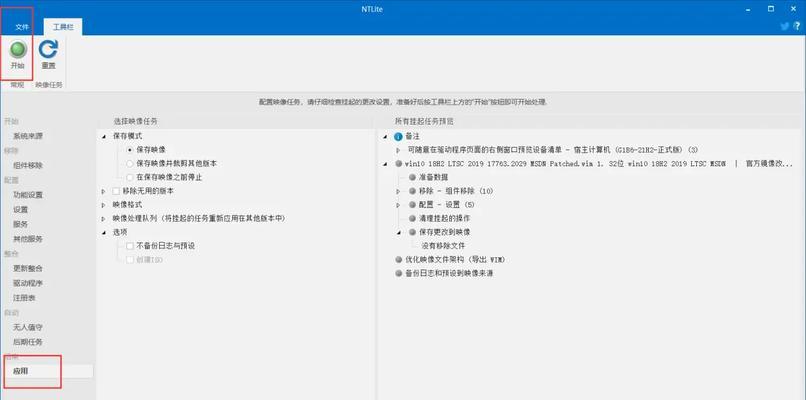Collapse the 选项 tree node
Viewport: 806px width, 400px height.
click(x=104, y=232)
